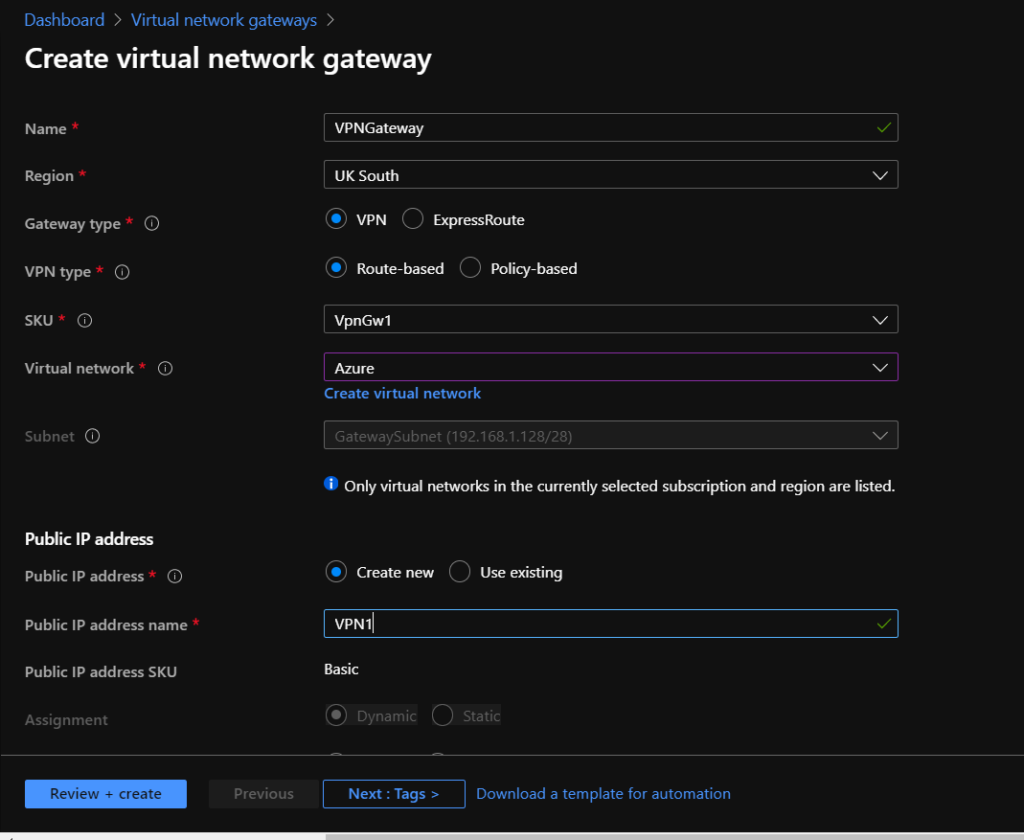Choose Policy-based VPN type
The image size is (1024, 840).
coord(471,268)
